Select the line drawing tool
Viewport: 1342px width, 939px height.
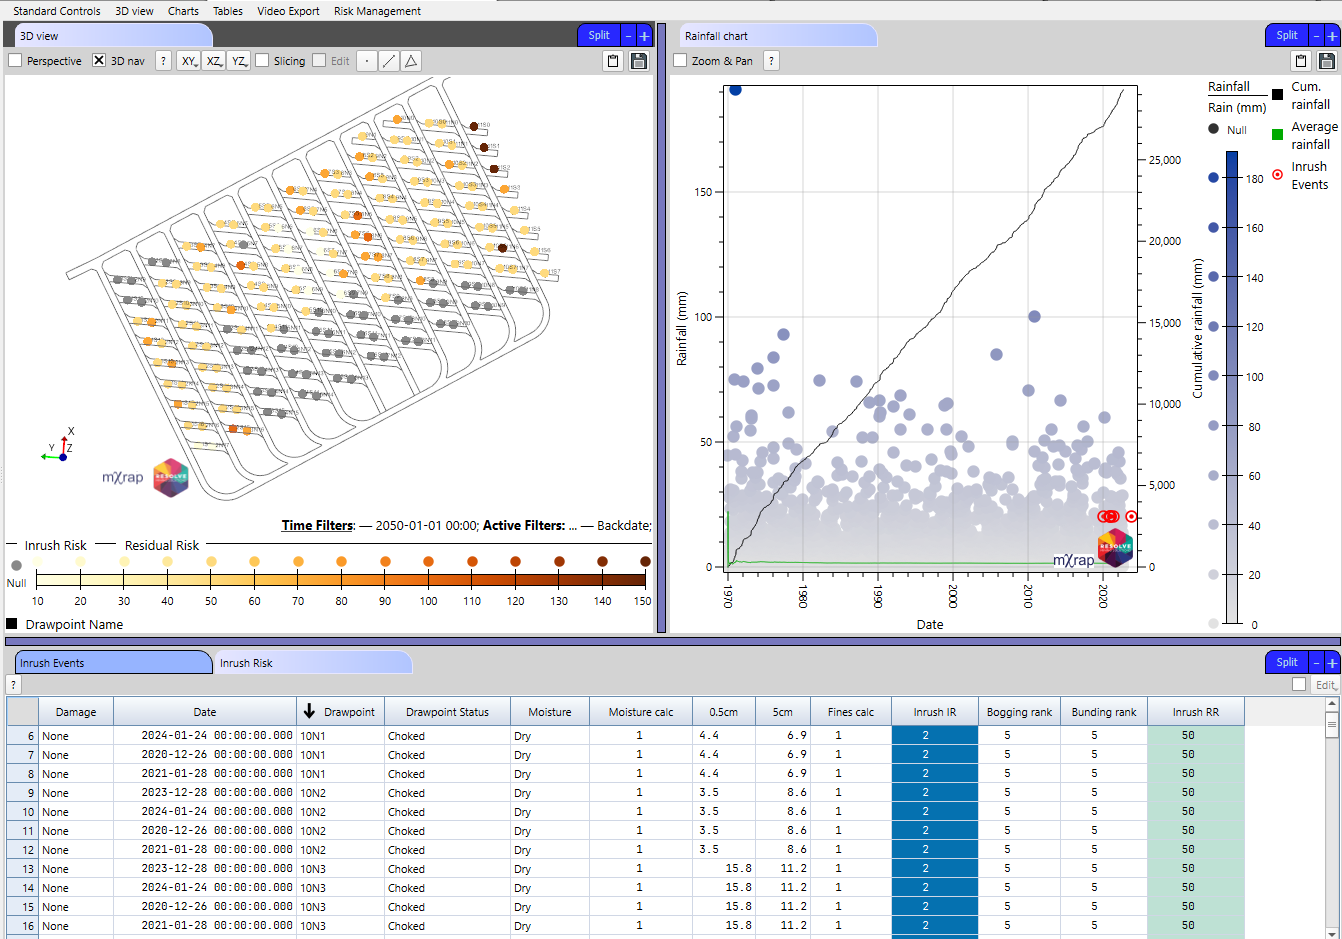[x=388, y=61]
